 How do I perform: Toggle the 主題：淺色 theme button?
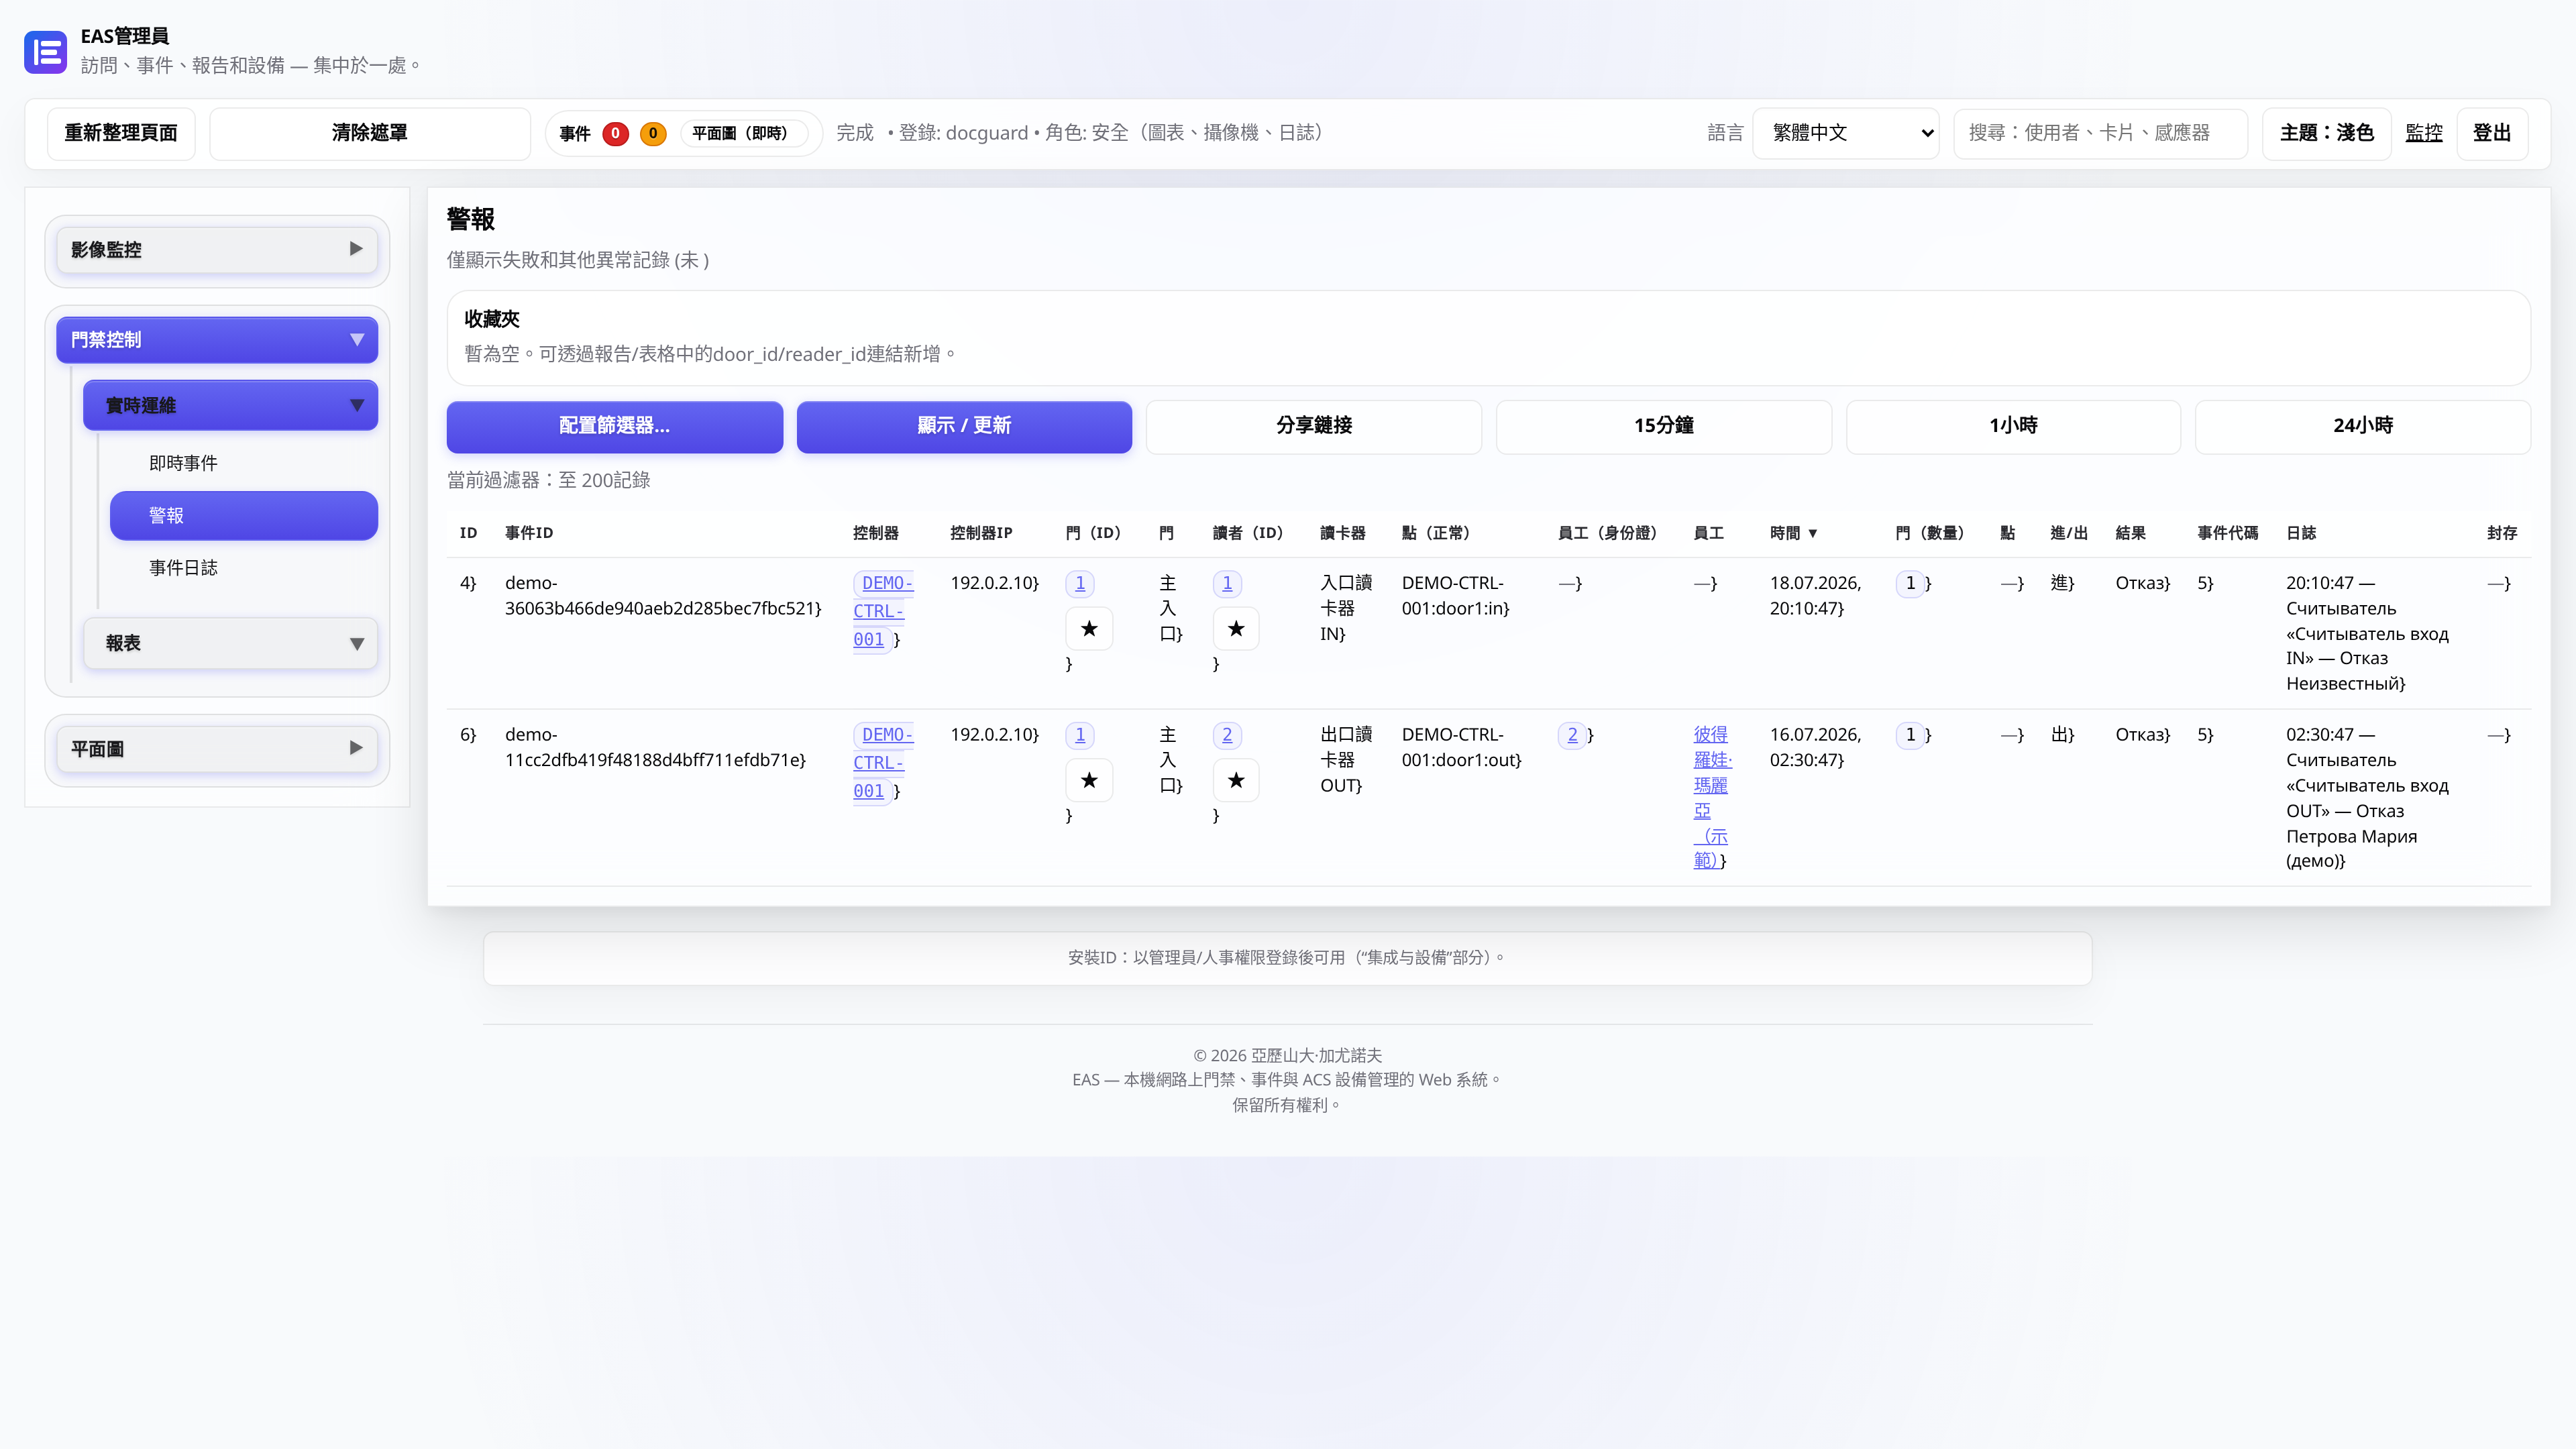point(2326,133)
